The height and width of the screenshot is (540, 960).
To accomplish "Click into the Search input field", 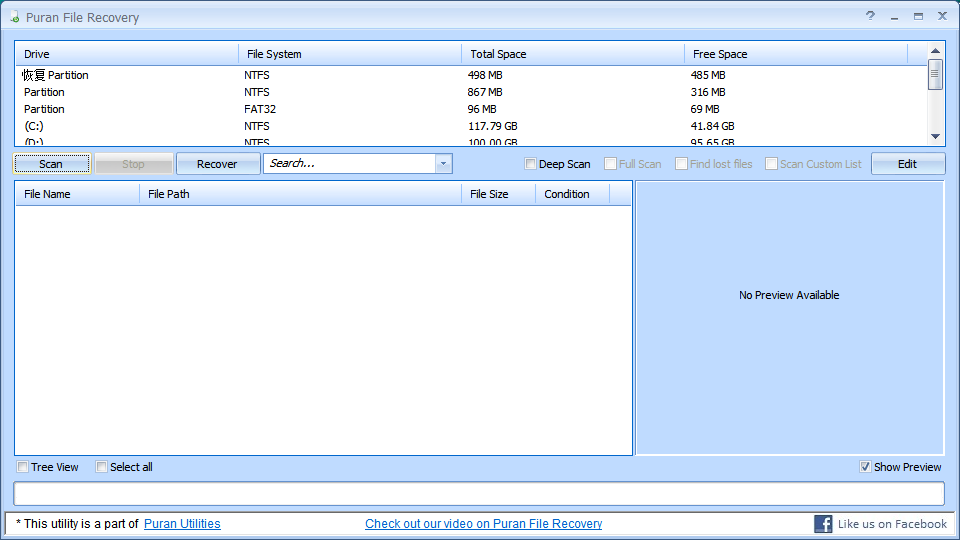I will [x=350, y=163].
